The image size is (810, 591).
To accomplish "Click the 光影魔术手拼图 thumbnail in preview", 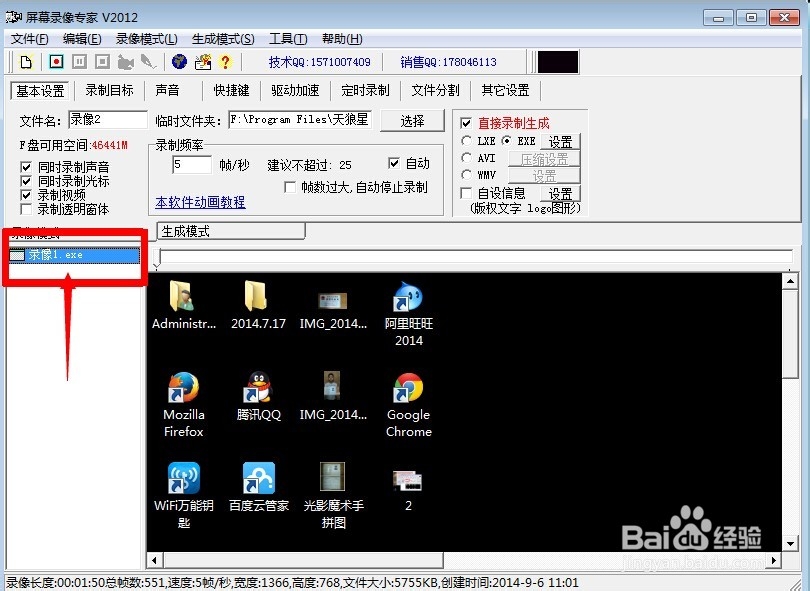I will [x=332, y=476].
